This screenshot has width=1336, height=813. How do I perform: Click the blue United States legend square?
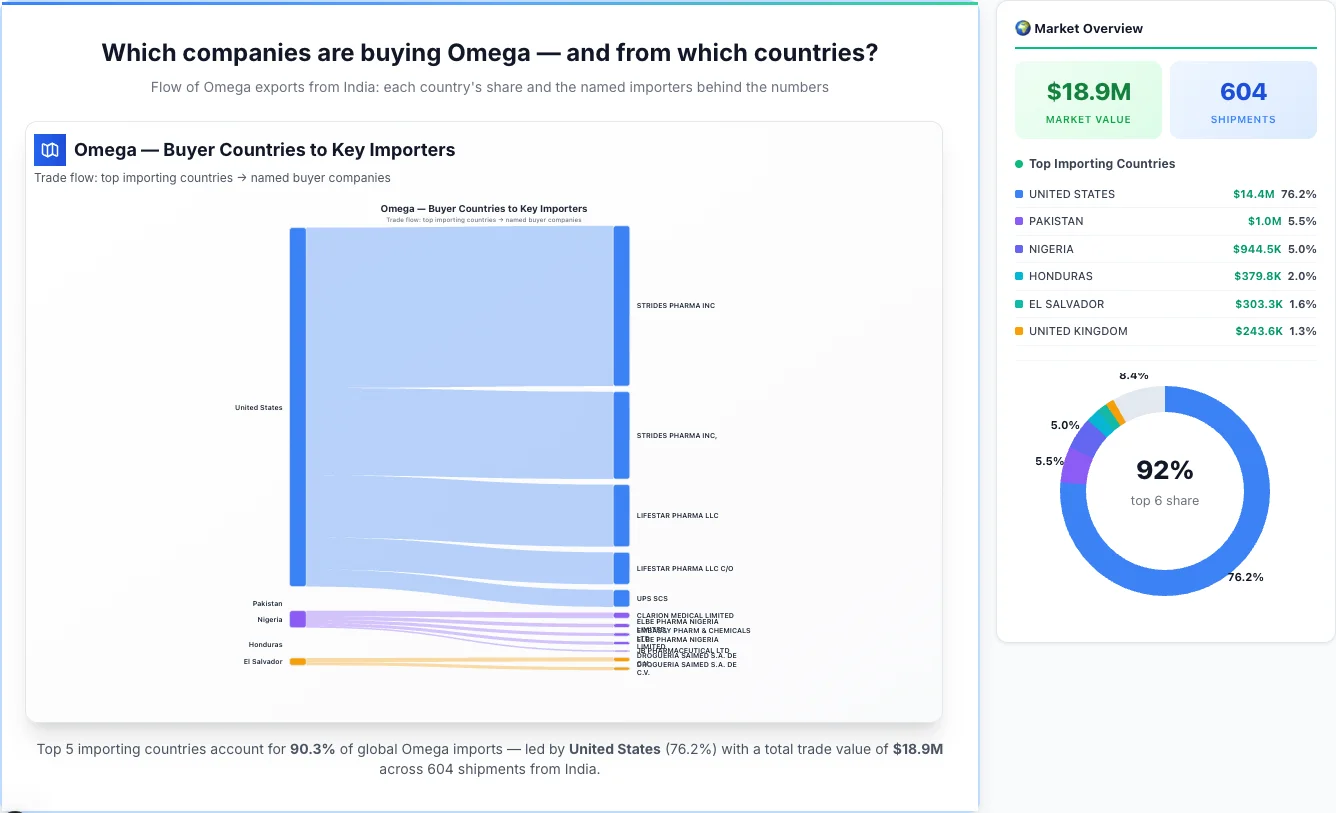(x=1021, y=193)
